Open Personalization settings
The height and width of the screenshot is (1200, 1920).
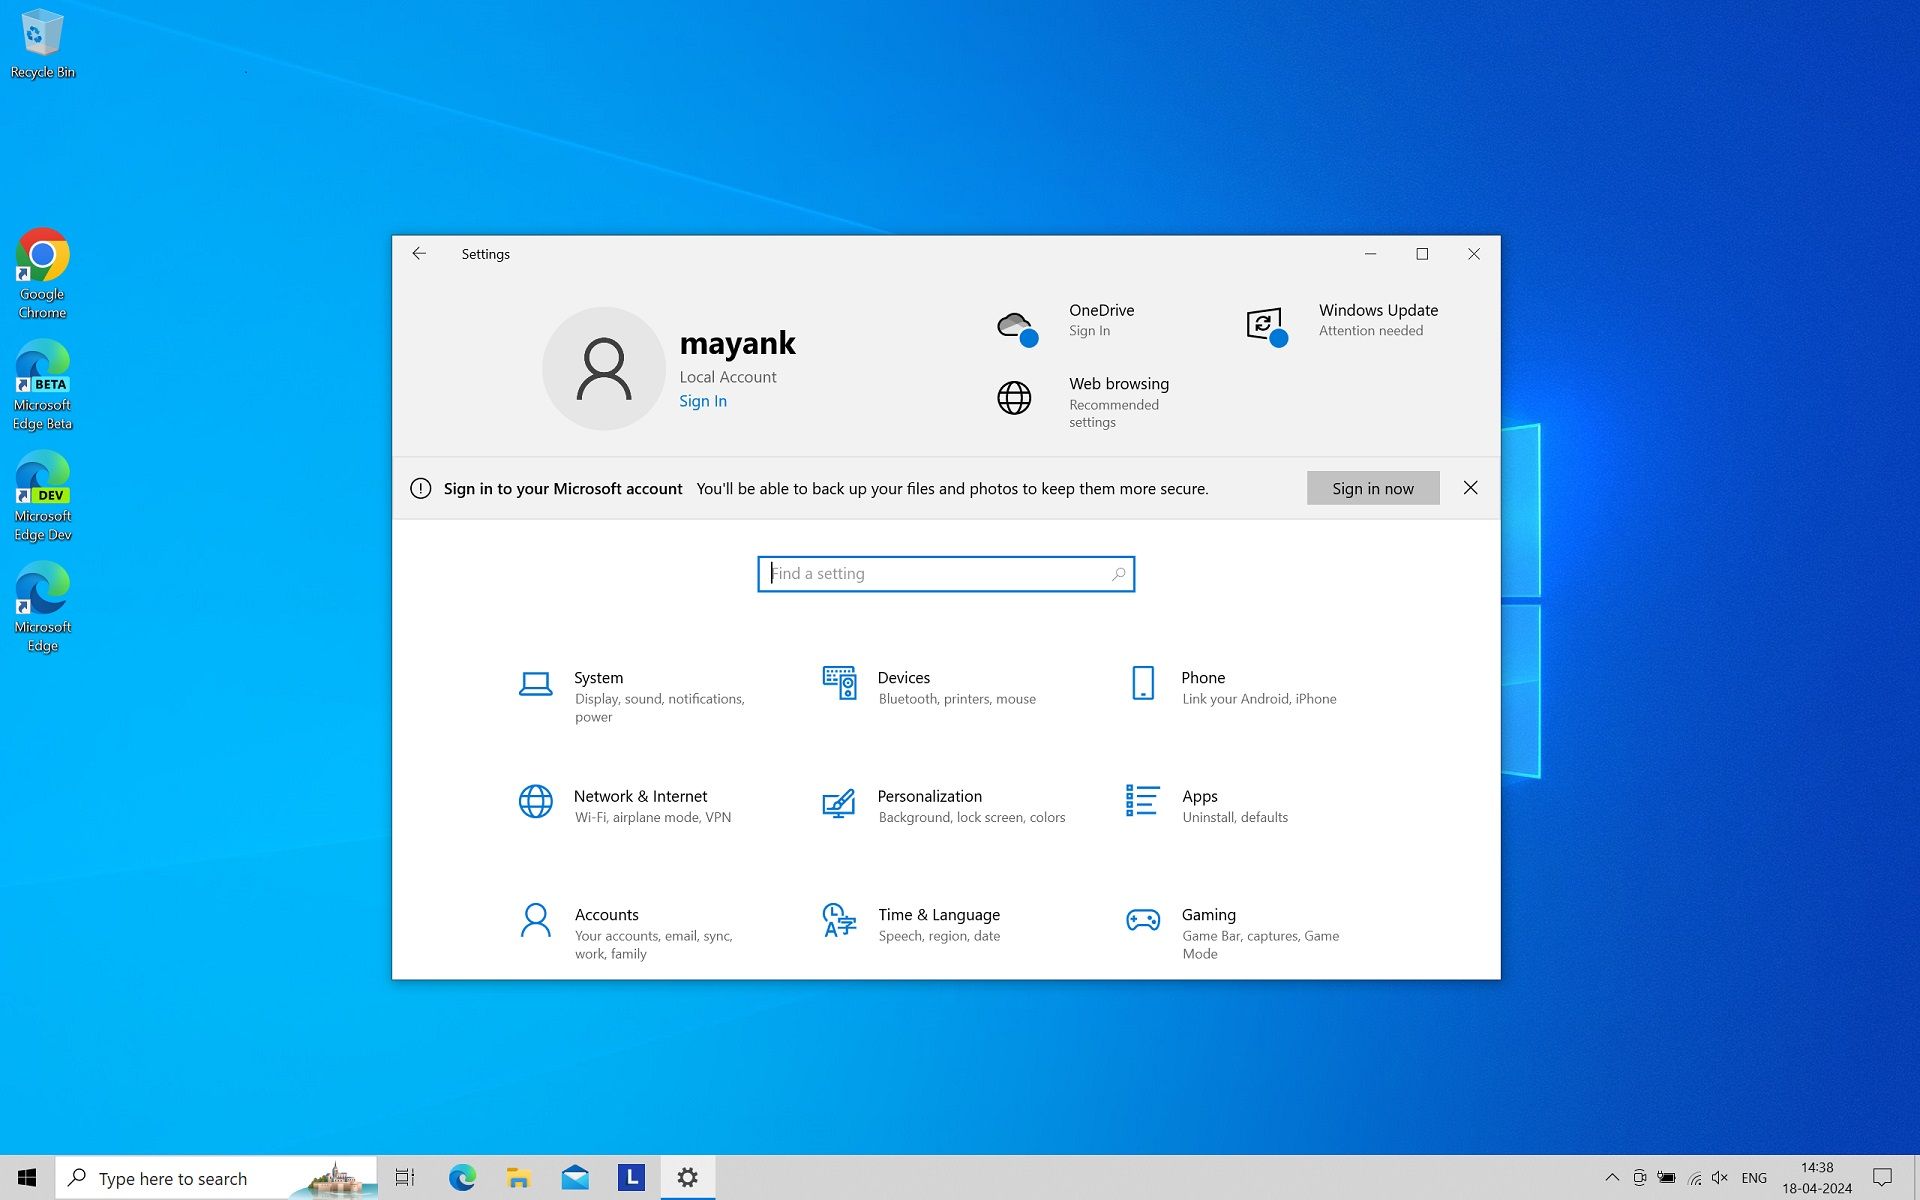(x=929, y=796)
